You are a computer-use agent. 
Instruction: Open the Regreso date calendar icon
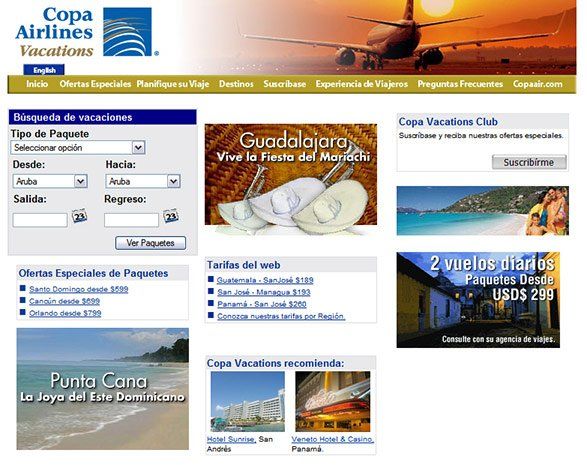click(x=171, y=216)
